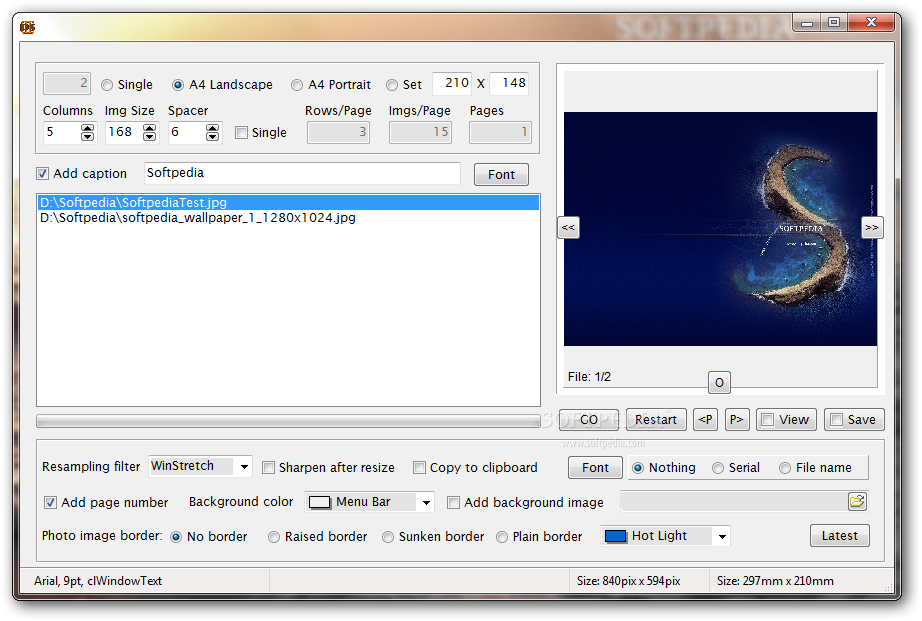Increase the Img Size value with up arrow
The height and width of the screenshot is (621, 922).
(x=150, y=128)
